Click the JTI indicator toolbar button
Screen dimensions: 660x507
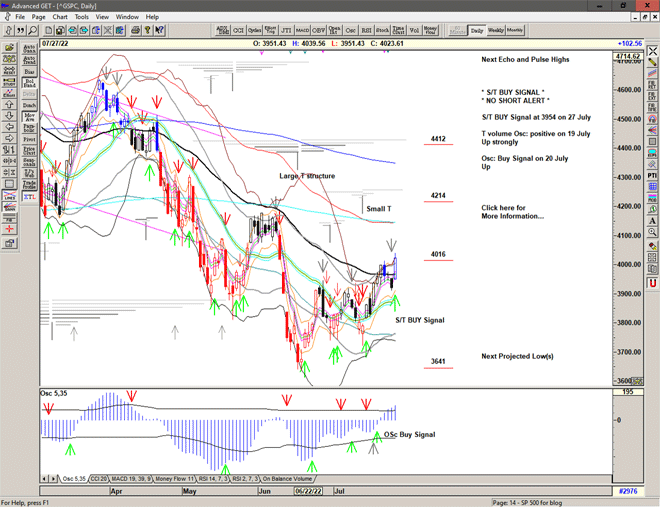coord(288,31)
